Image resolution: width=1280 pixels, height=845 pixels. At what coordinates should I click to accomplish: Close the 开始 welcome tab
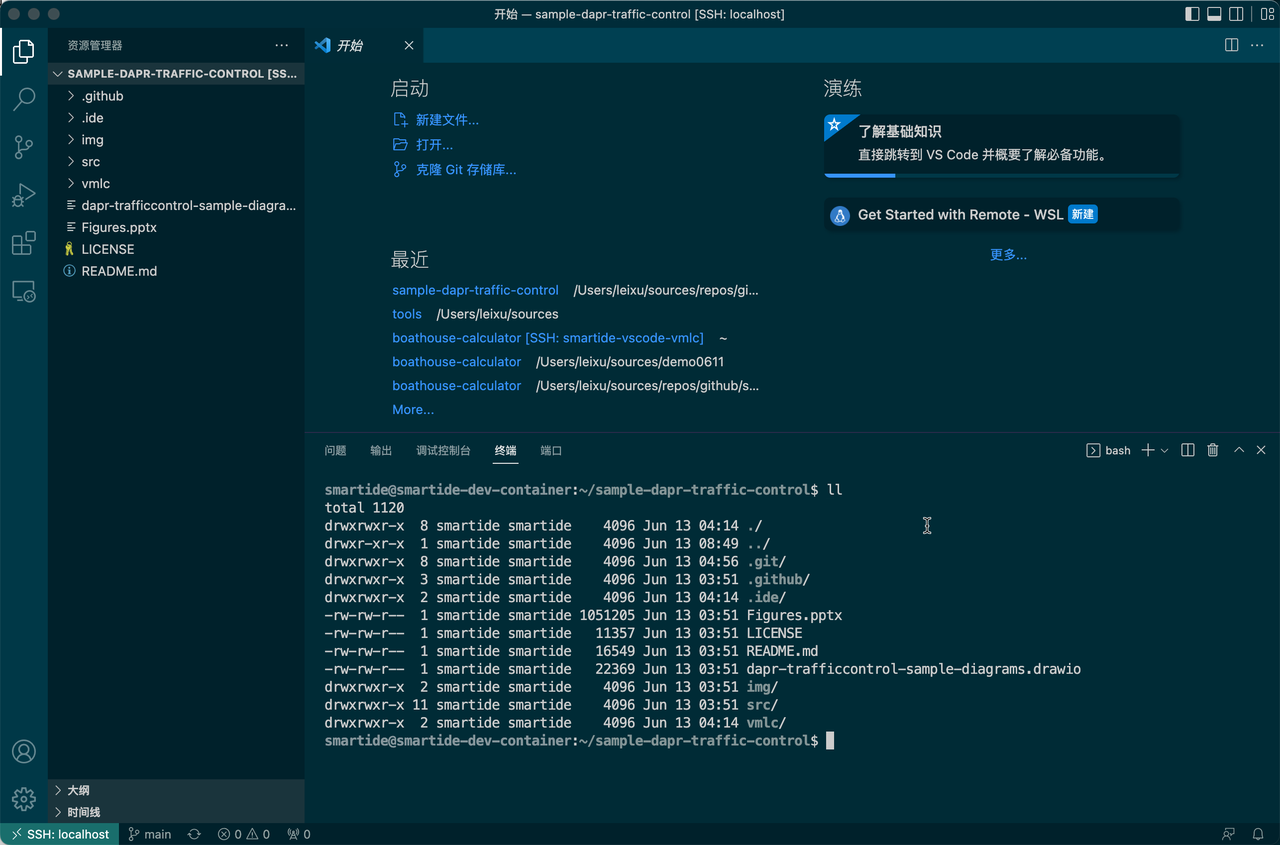point(408,45)
